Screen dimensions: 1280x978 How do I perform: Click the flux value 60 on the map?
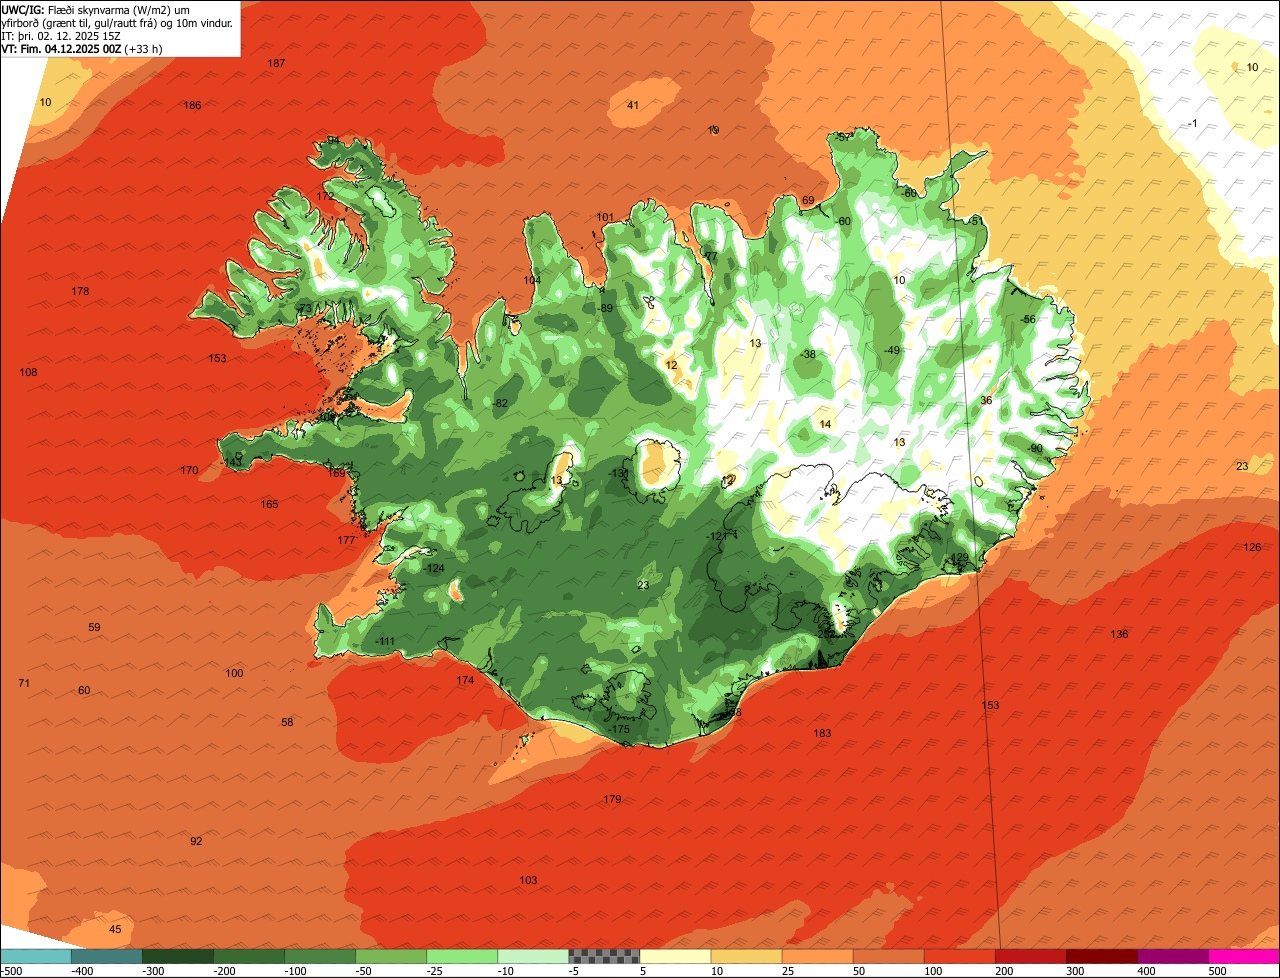pyautogui.click(x=84, y=691)
